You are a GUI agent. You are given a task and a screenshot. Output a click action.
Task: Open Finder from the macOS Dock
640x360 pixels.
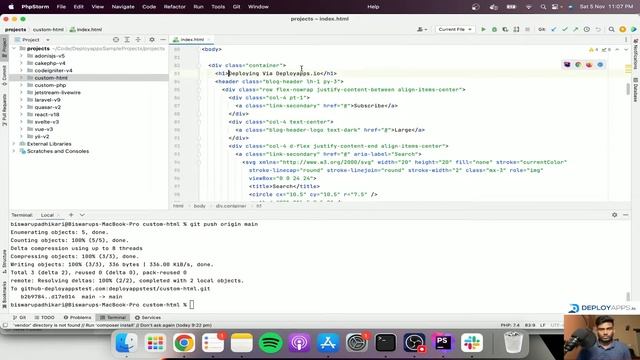tap(126, 343)
